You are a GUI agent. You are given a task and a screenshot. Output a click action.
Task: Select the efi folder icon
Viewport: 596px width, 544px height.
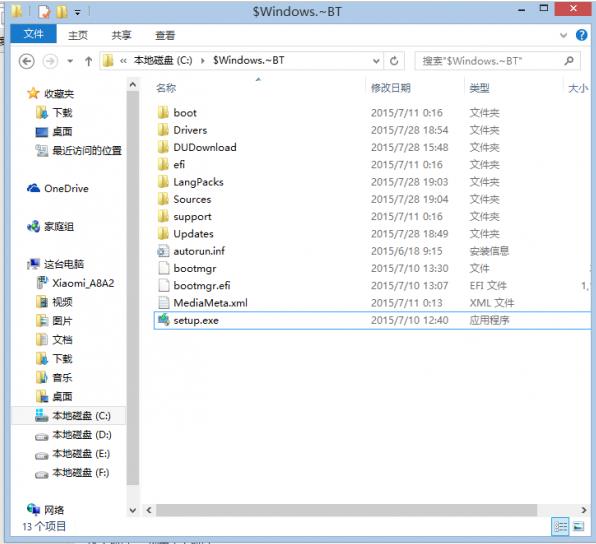pos(163,165)
